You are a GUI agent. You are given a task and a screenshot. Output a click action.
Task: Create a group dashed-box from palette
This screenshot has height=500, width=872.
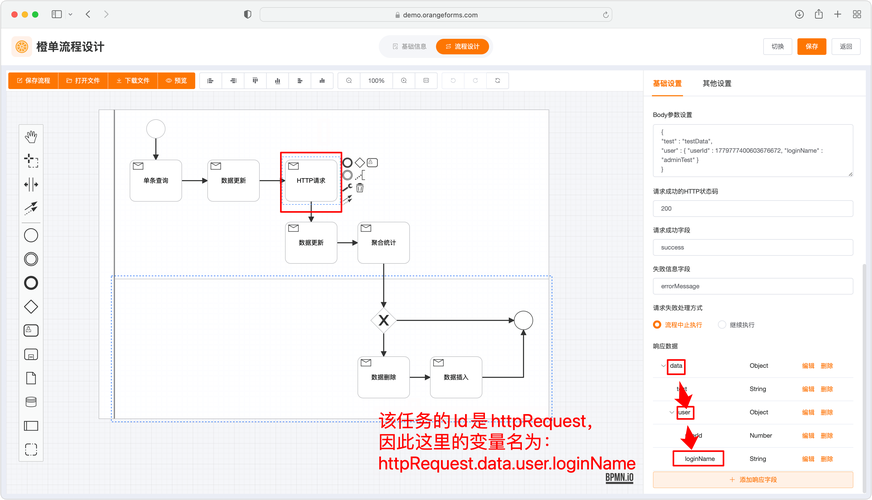click(31, 449)
